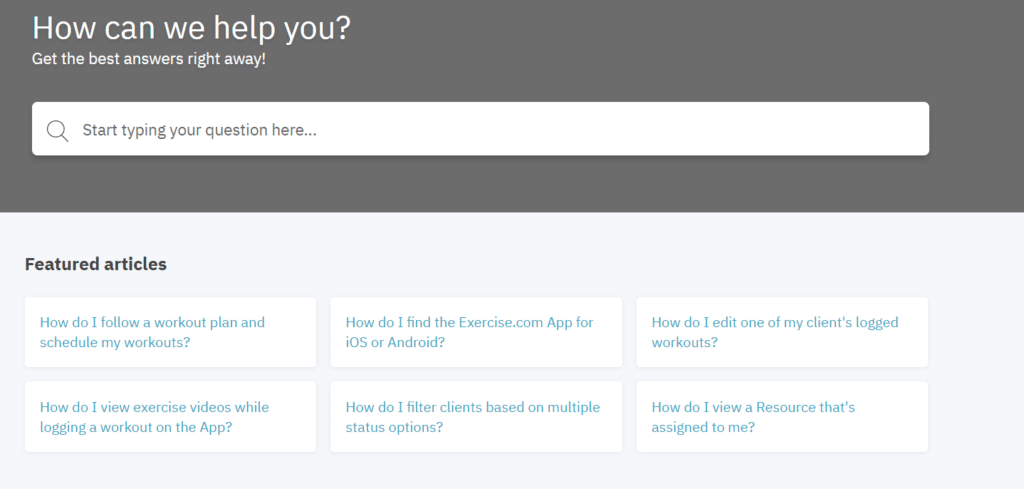Click the 'Get the best answers right away!' subtitle
Image resolution: width=1024 pixels, height=489 pixels.
tap(148, 59)
